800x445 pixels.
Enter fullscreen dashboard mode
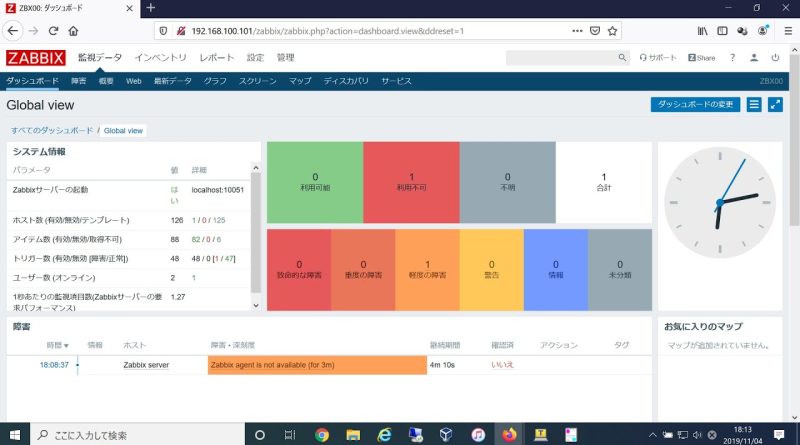click(775, 105)
